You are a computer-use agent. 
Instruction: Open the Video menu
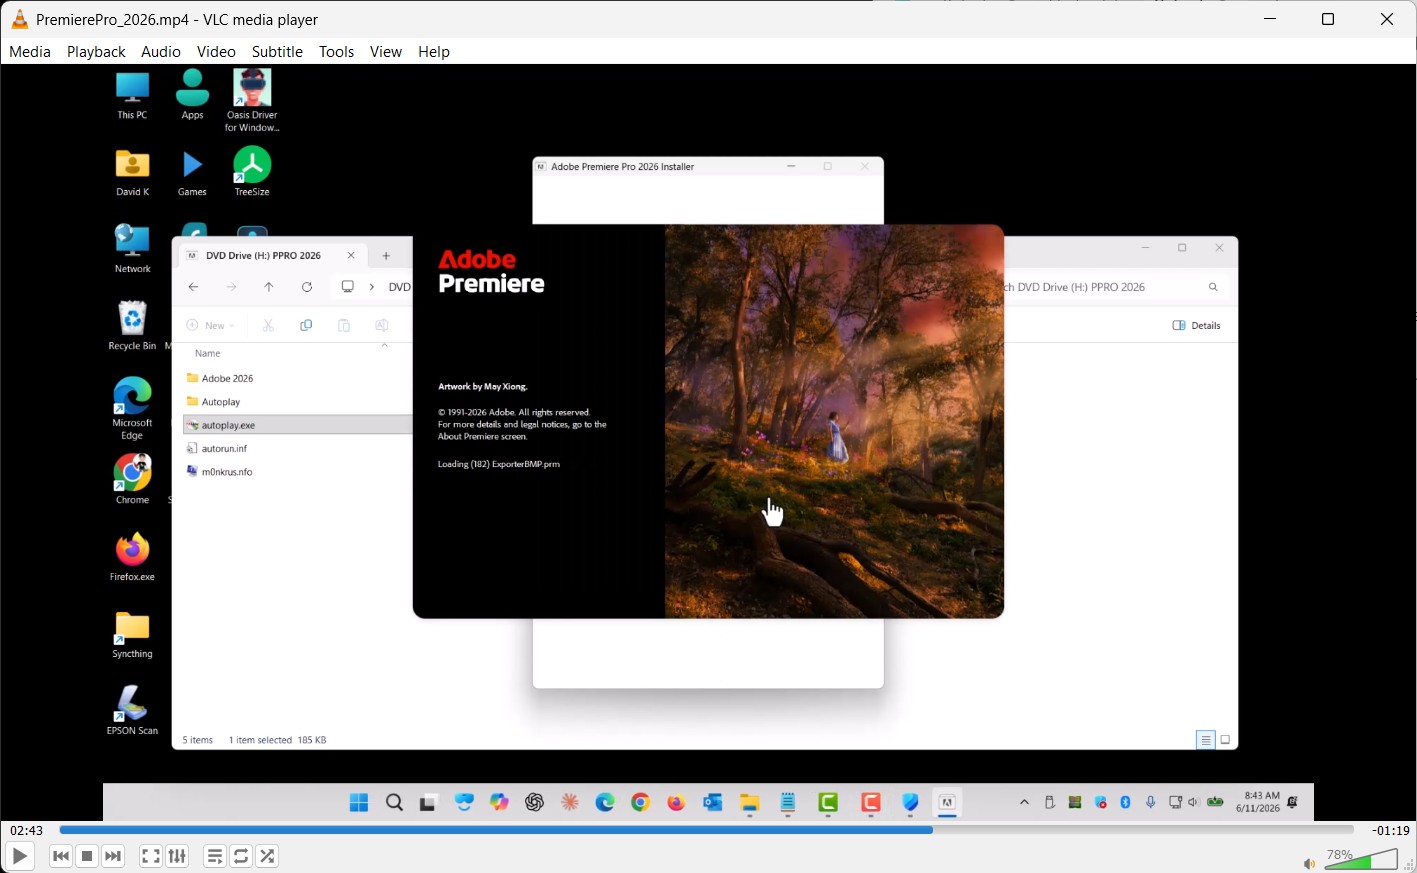point(216,52)
